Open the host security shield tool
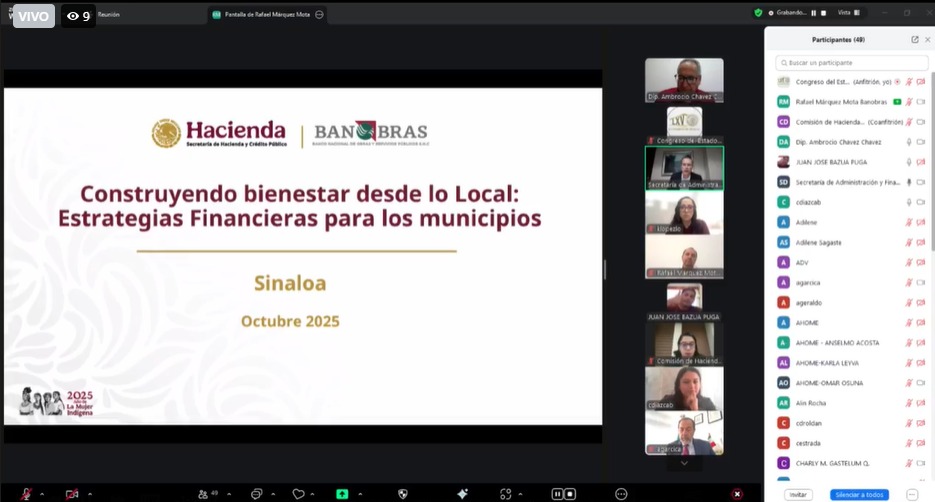 [x=403, y=494]
